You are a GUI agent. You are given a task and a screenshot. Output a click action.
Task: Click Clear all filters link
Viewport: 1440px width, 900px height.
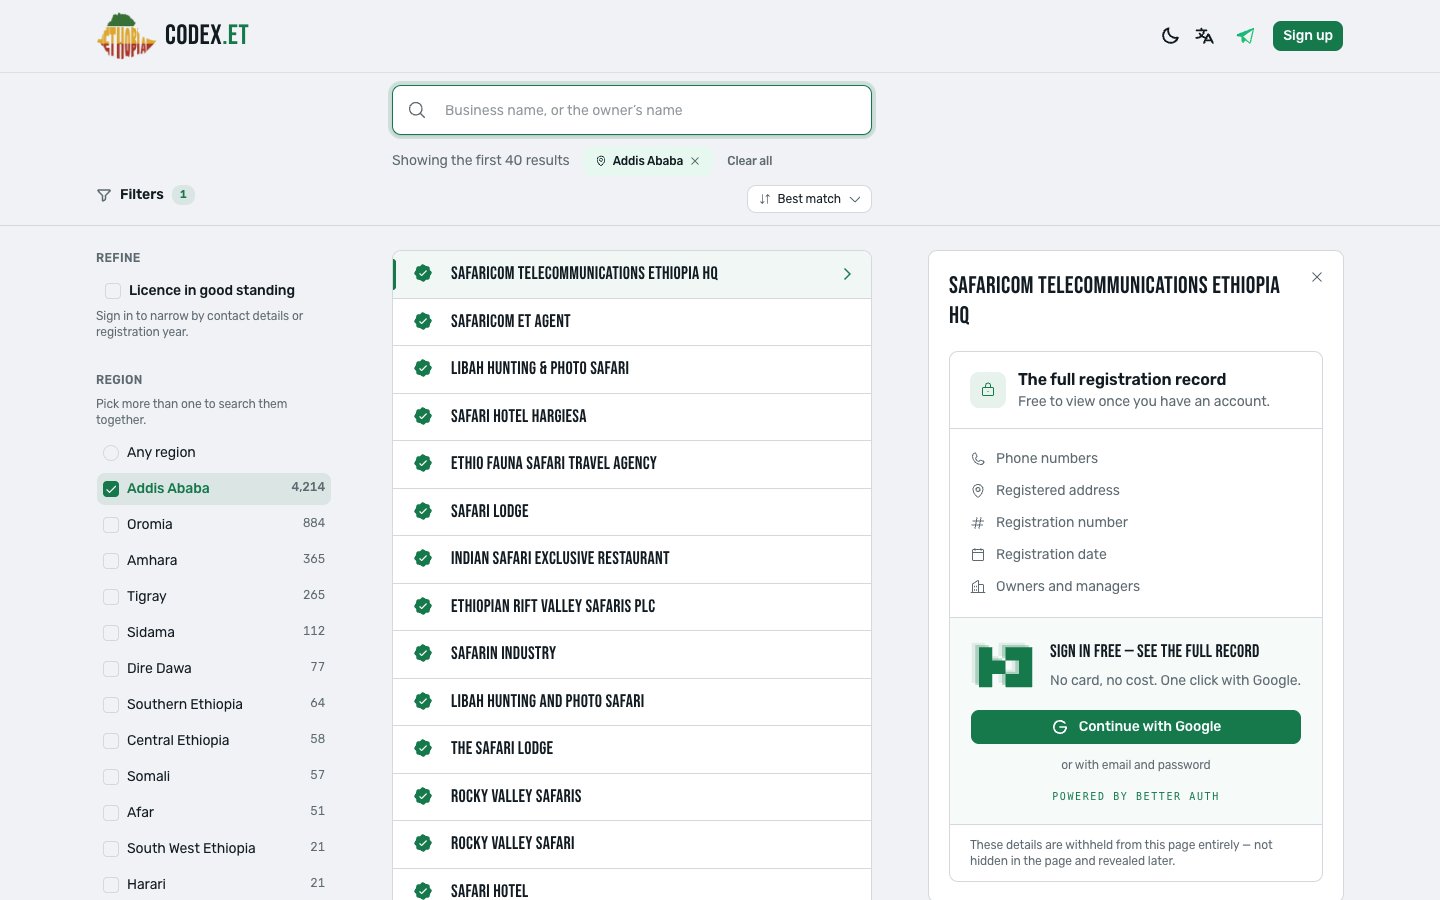(750, 161)
